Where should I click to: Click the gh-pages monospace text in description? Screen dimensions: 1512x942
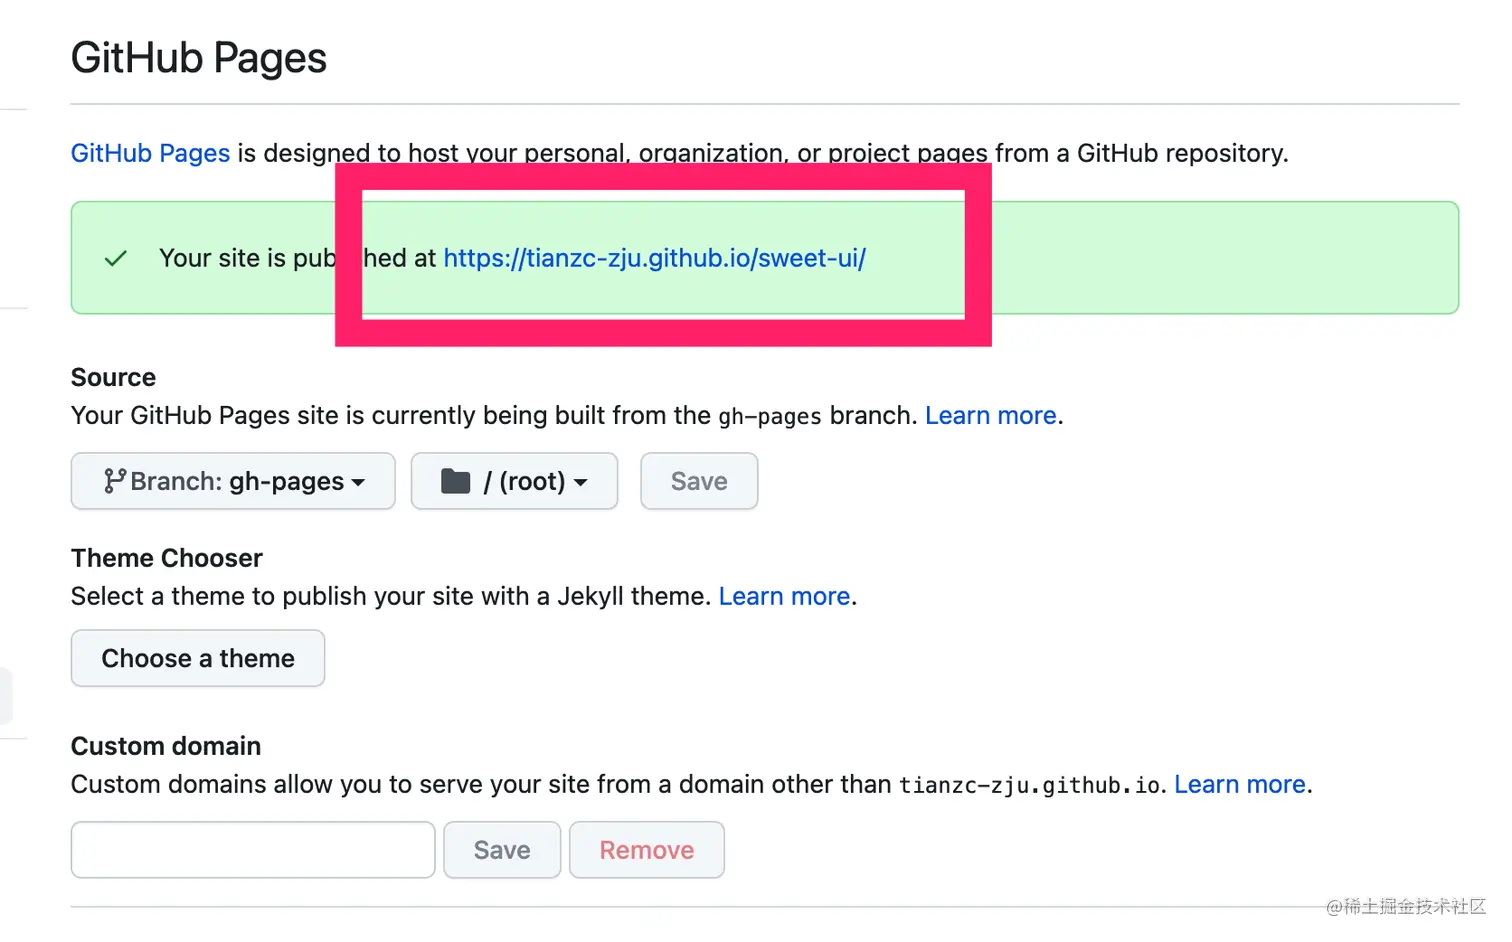[770, 416]
